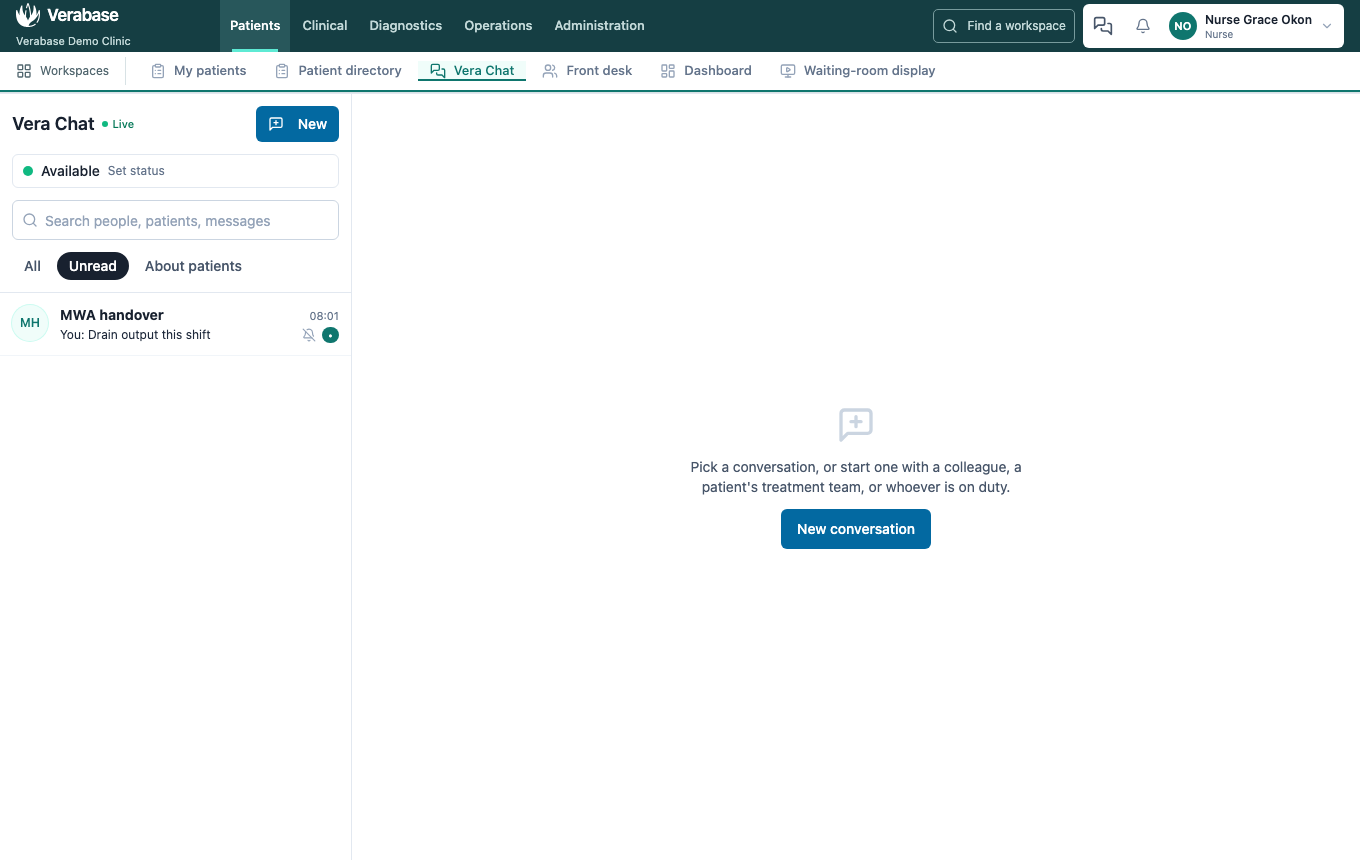This screenshot has height=860, width=1360.
Task: Open the Administration main menu
Action: pos(600,26)
